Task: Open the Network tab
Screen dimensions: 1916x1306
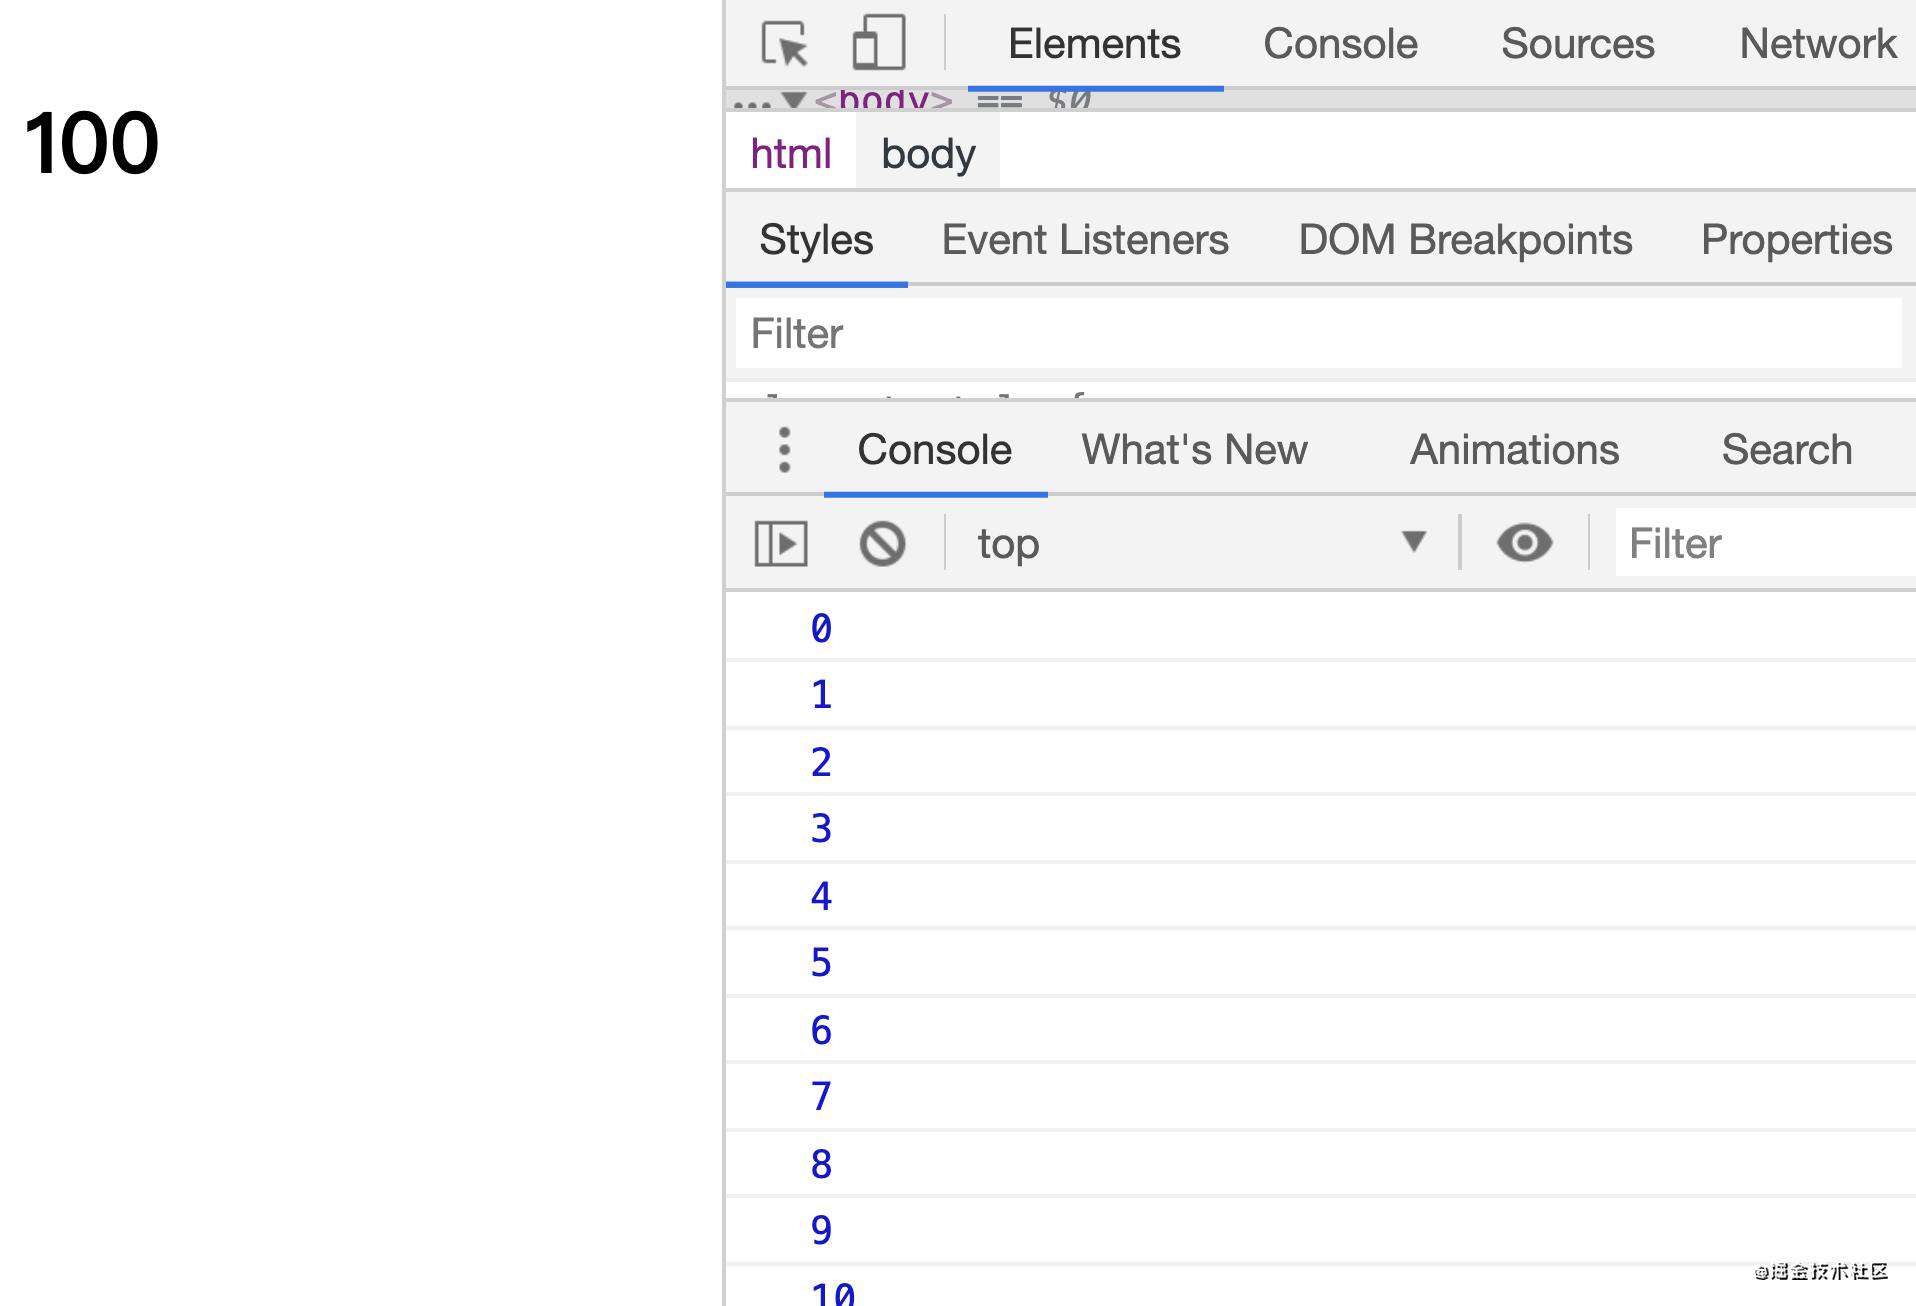Action: 1817,44
